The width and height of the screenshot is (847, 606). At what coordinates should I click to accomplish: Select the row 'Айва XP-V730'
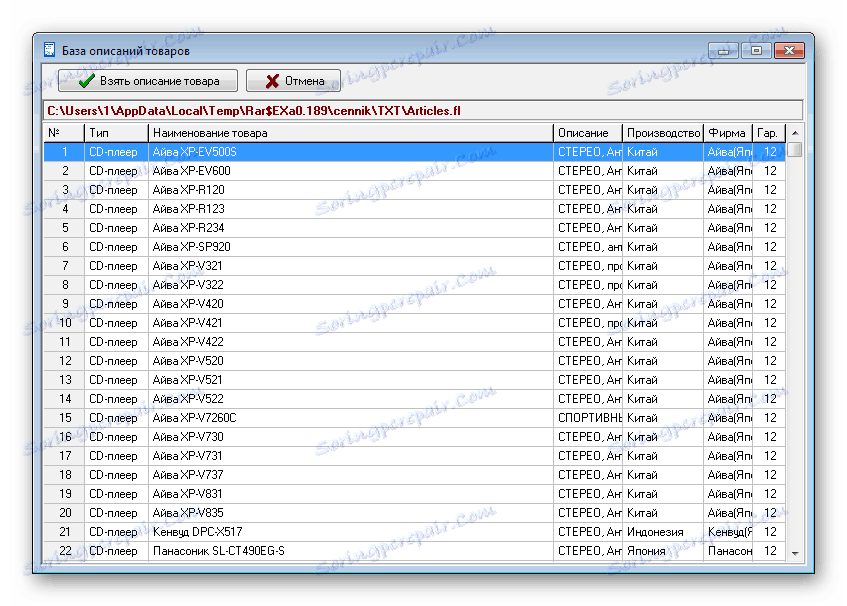pos(414,437)
